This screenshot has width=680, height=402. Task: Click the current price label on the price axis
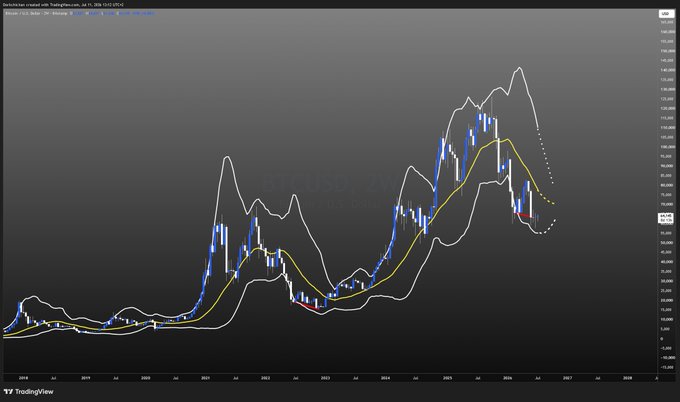(665, 218)
